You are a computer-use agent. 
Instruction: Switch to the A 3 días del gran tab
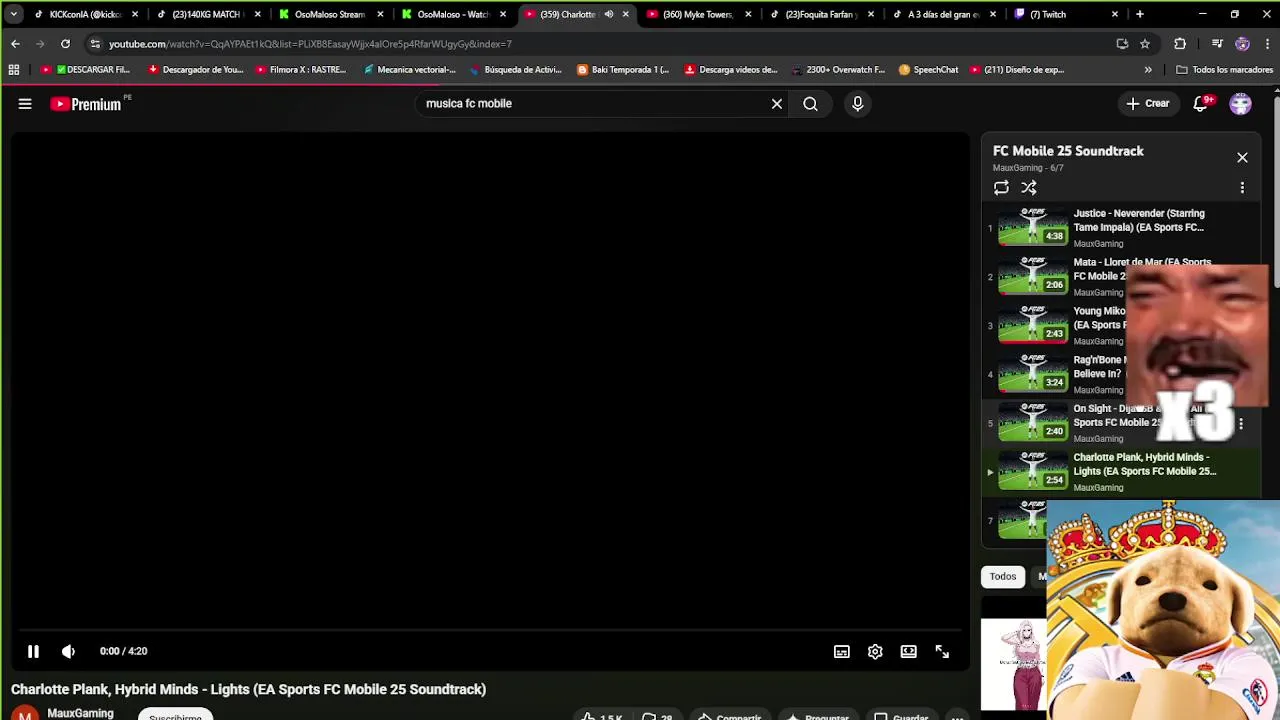point(943,14)
